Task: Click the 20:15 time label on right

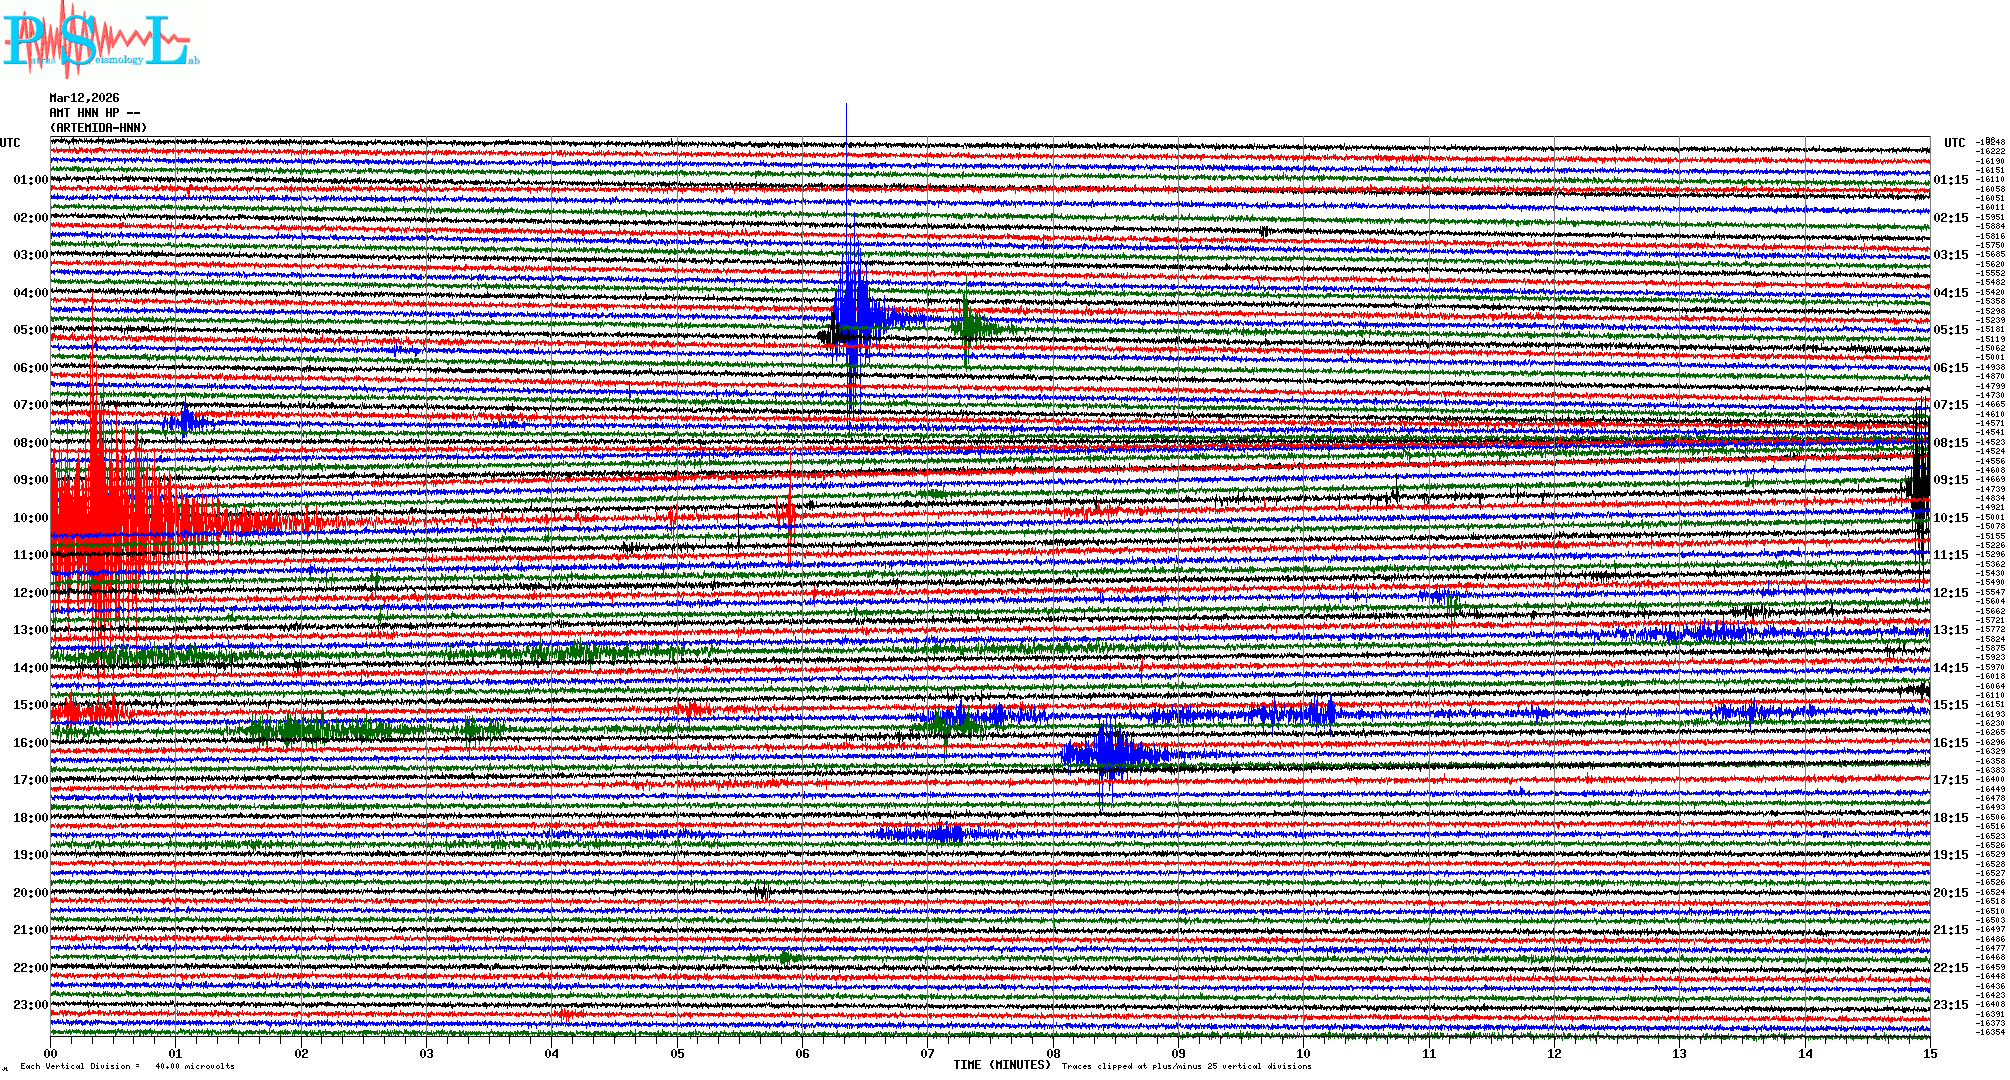Action: [x=1950, y=893]
